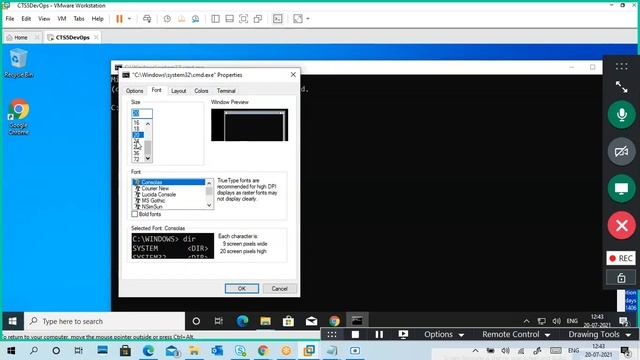Open the Help menu in VMware
Image resolution: width=640 pixels, height=360 pixels.
[97, 19]
